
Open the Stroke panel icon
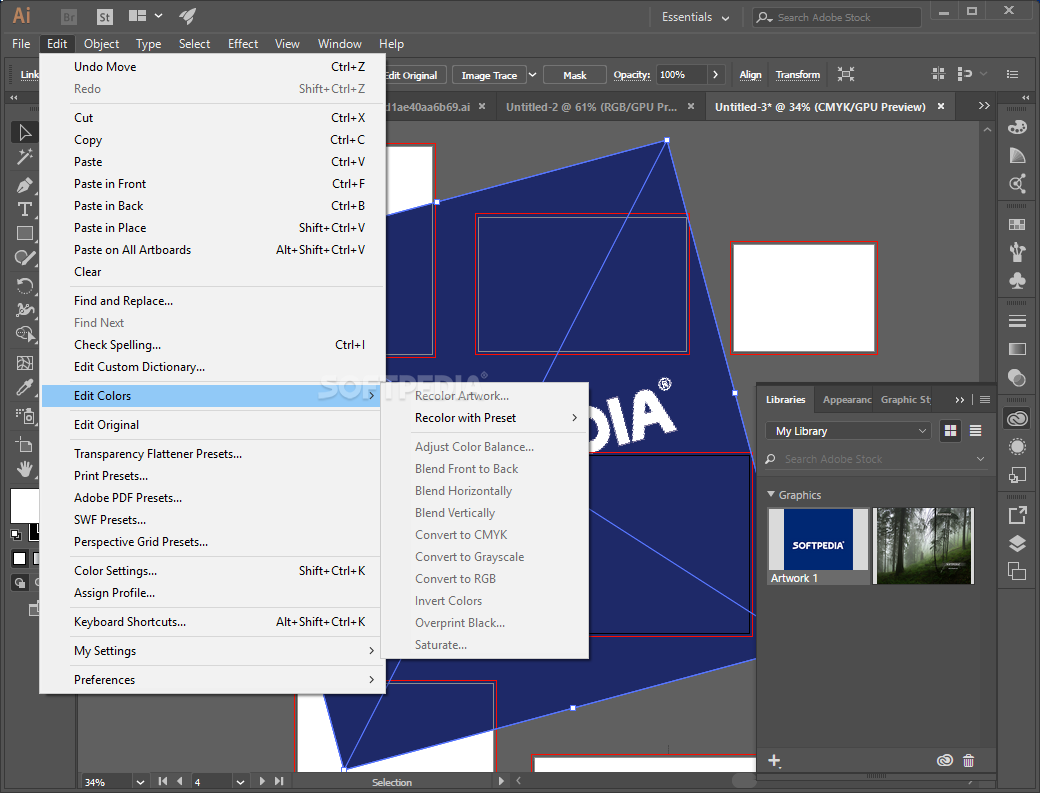[1017, 322]
